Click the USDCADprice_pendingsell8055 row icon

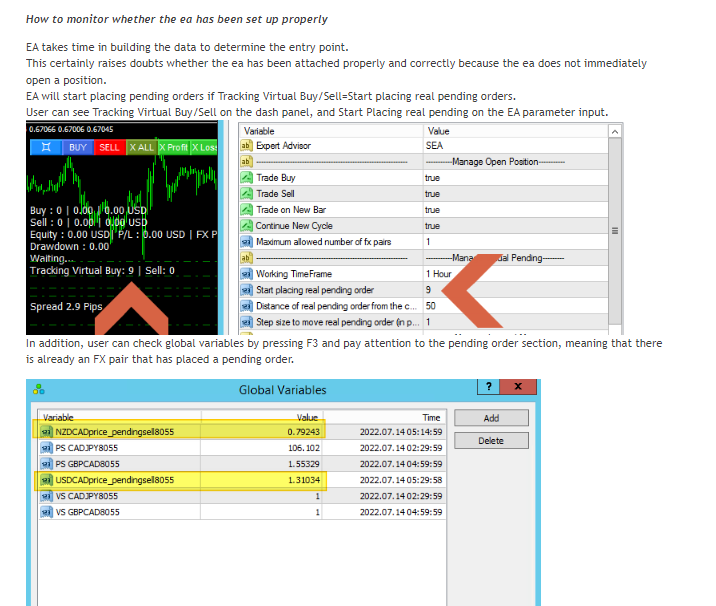point(46,480)
